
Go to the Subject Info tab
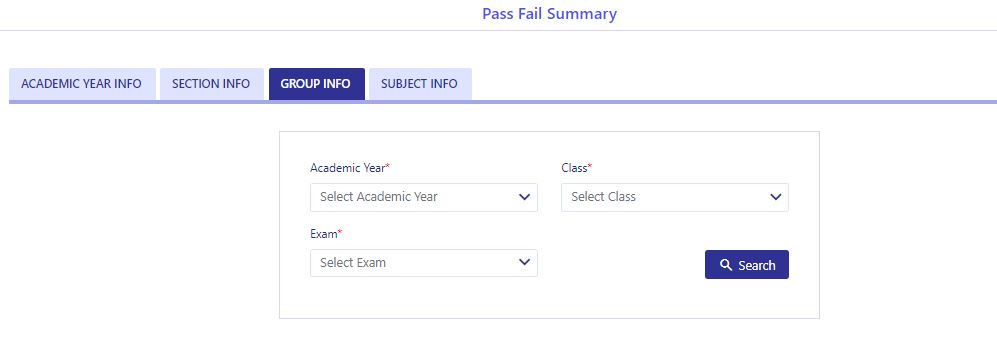point(420,84)
